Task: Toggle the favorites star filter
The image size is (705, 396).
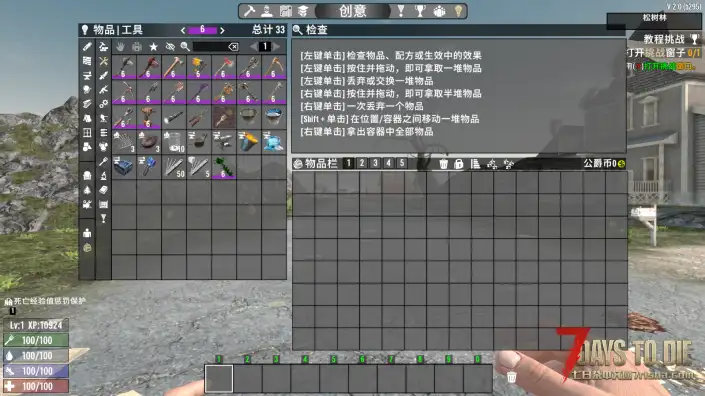Action: point(153,46)
